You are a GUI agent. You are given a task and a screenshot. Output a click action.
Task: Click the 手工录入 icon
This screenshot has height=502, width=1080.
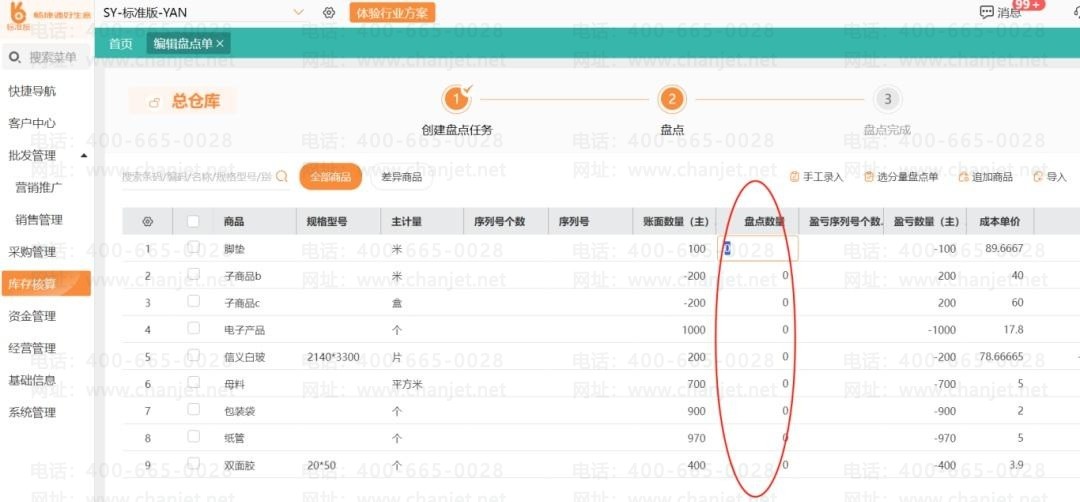794,177
